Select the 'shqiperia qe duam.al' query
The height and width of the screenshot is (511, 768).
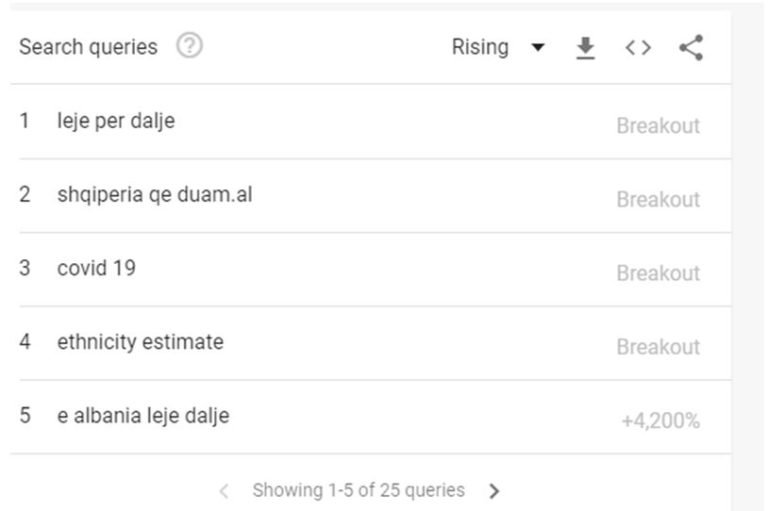tap(154, 195)
